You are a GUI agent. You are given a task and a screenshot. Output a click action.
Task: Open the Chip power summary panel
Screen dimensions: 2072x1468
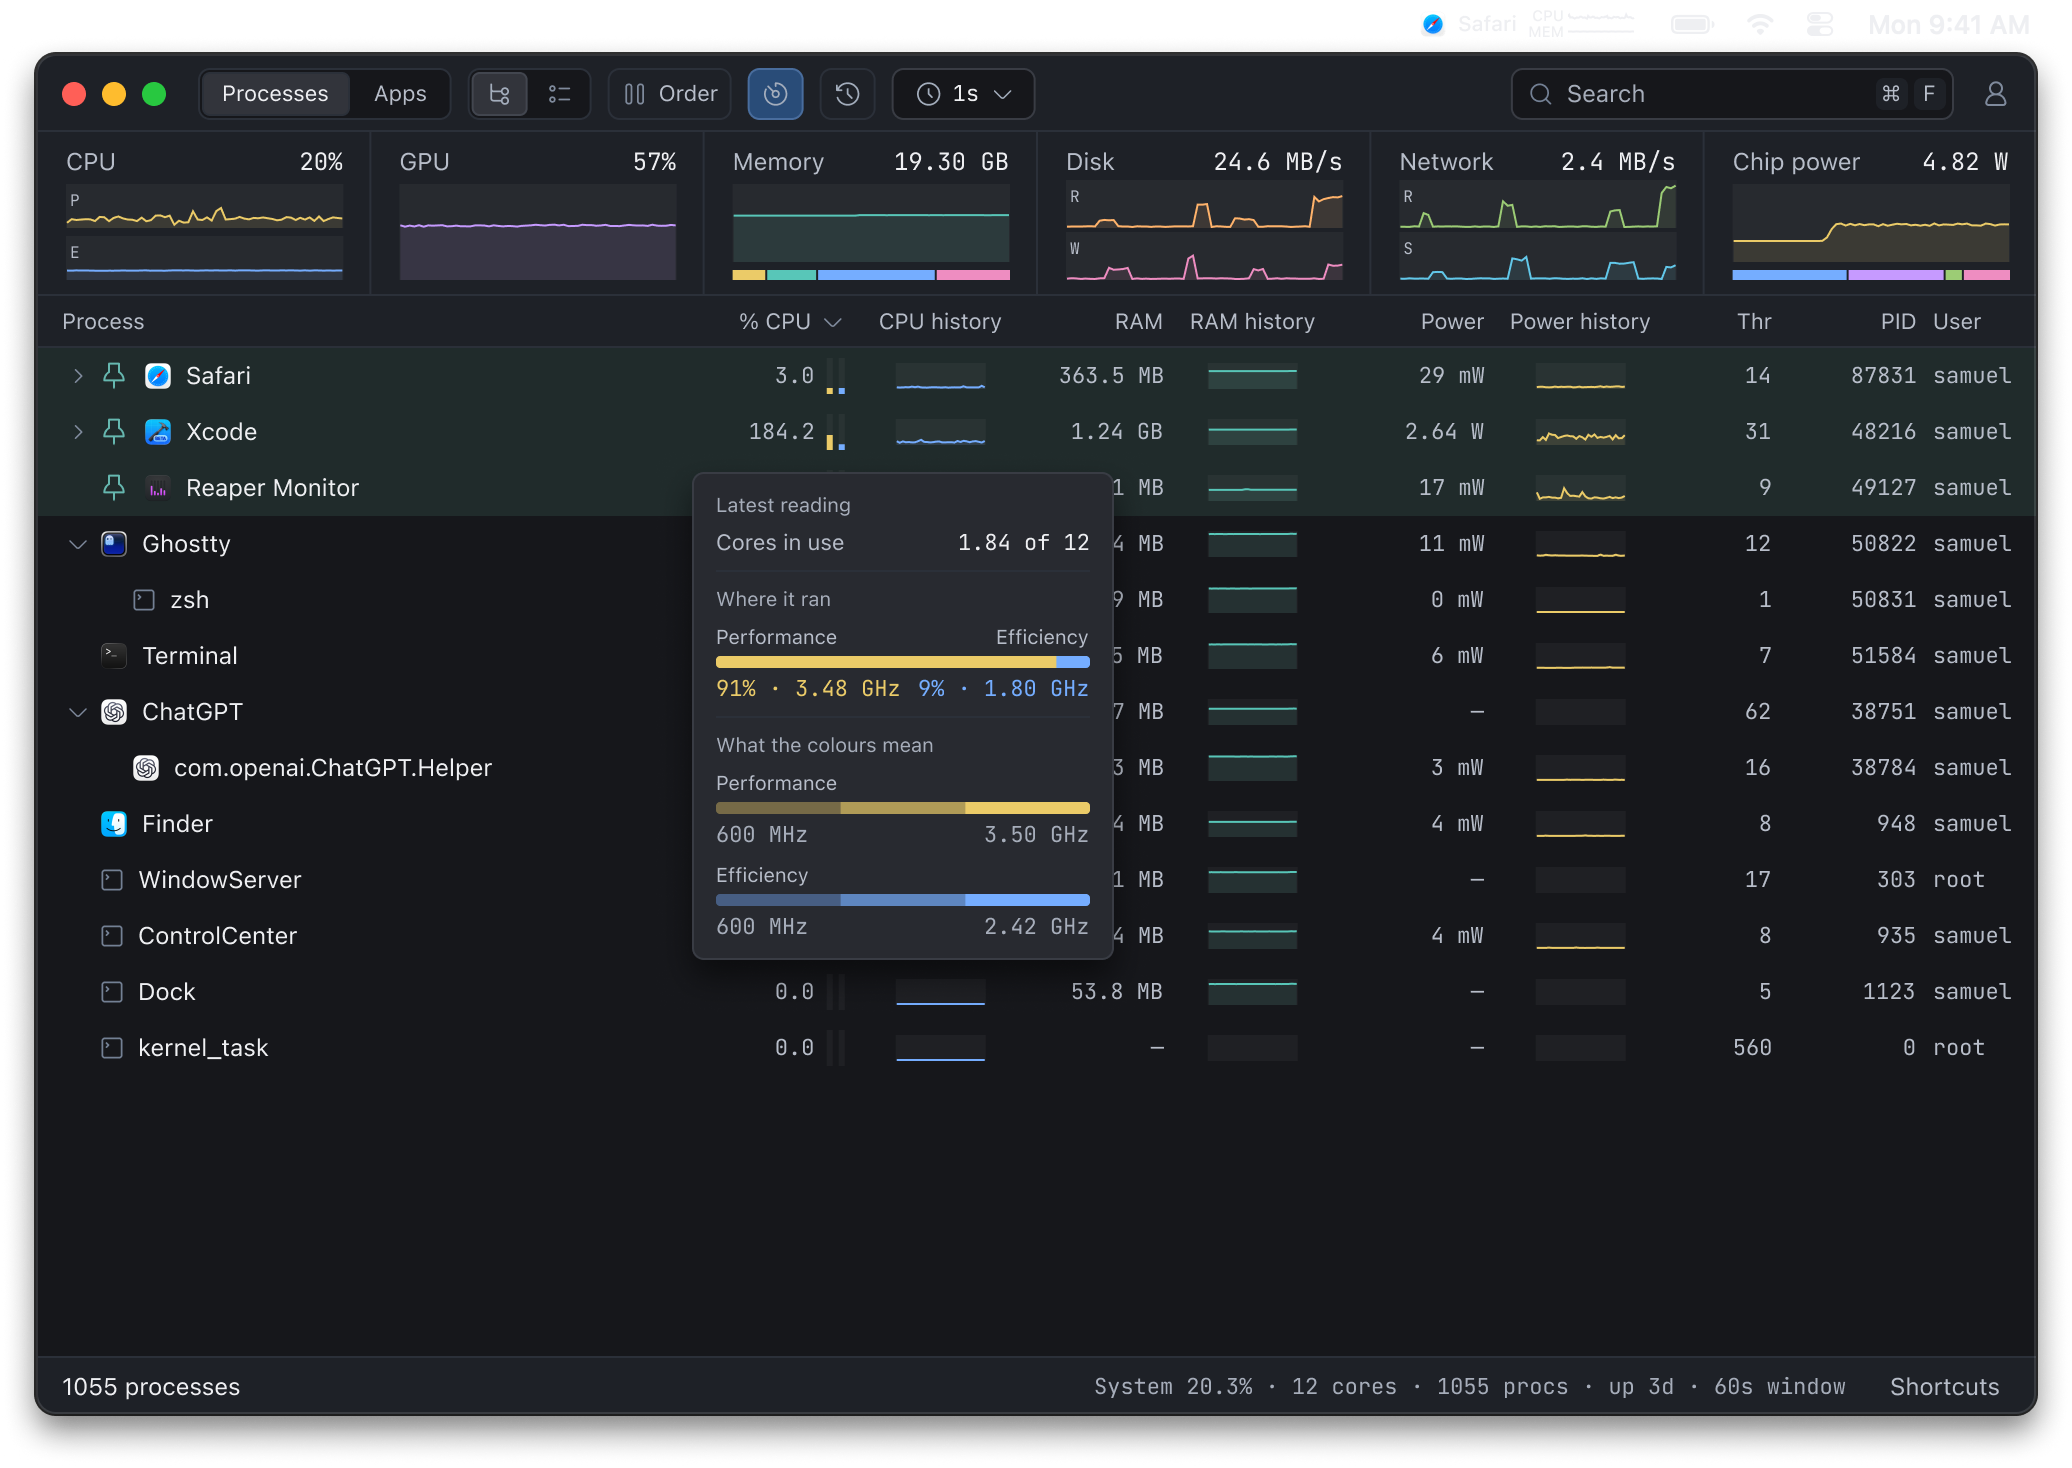pos(1870,212)
